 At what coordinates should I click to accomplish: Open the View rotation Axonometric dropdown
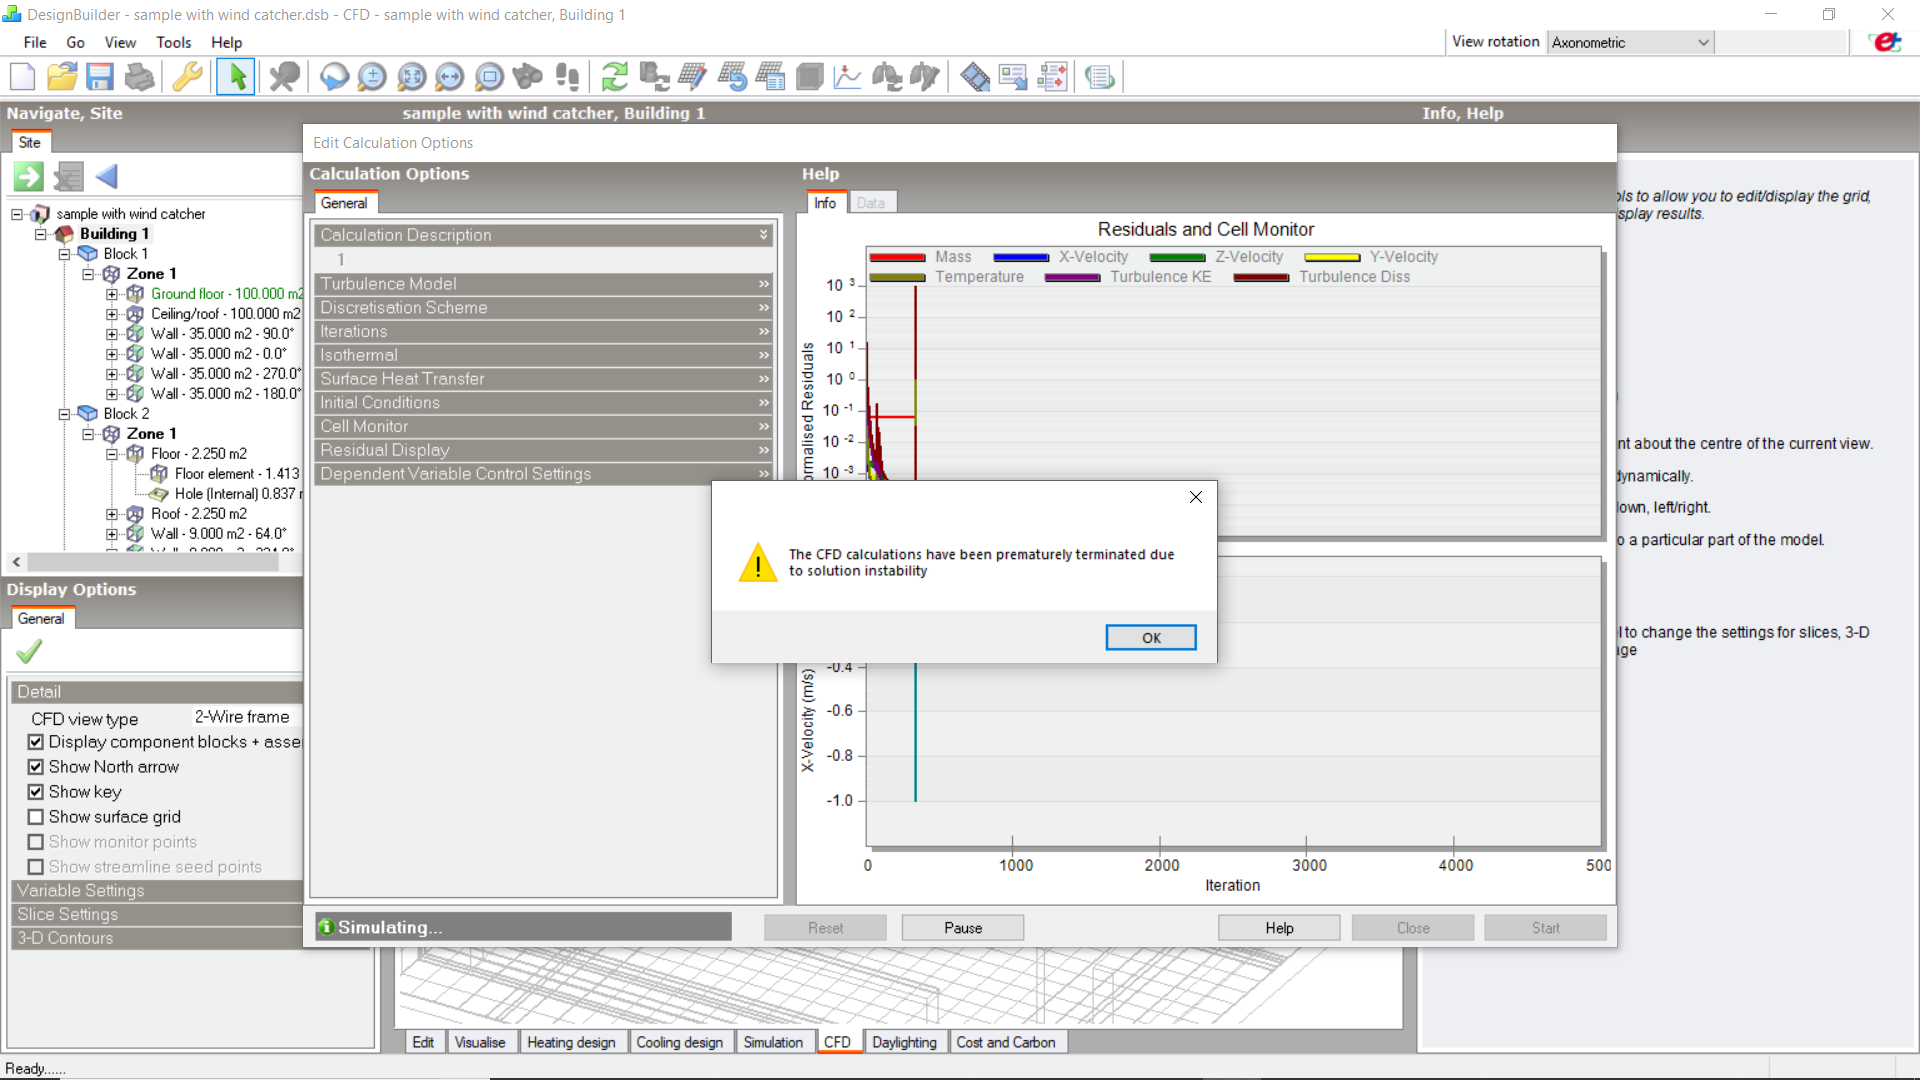coord(1630,42)
